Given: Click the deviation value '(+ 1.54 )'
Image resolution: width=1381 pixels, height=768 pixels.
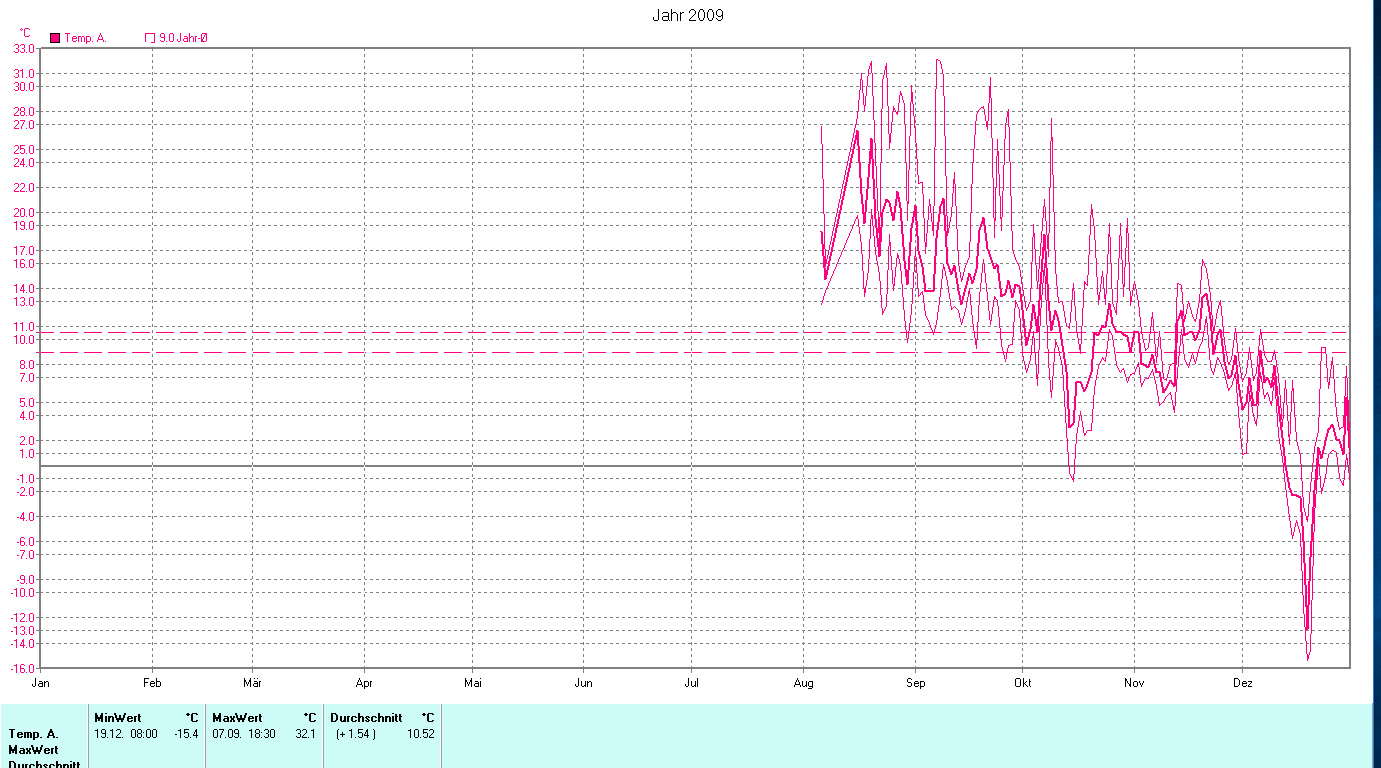Looking at the screenshot, I should point(355,734).
